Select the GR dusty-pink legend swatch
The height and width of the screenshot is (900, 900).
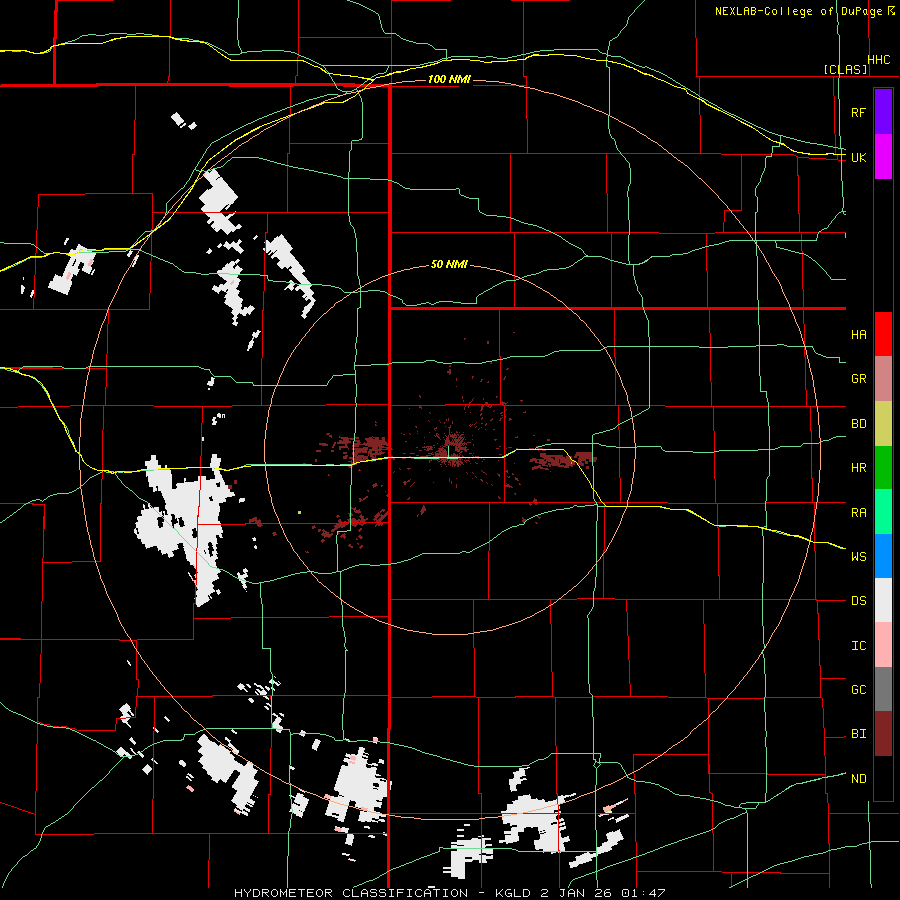tap(883, 379)
